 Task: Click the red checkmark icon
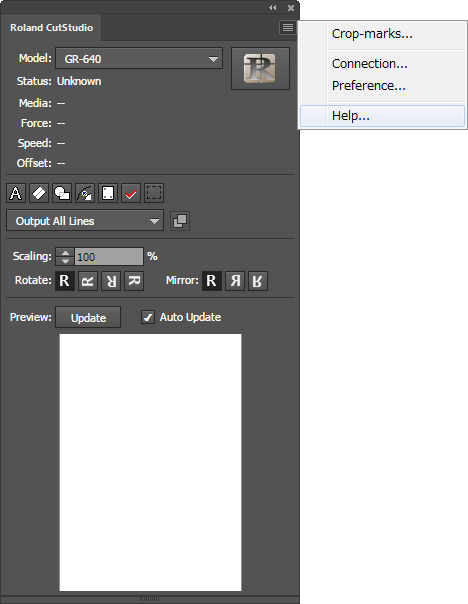click(x=131, y=193)
